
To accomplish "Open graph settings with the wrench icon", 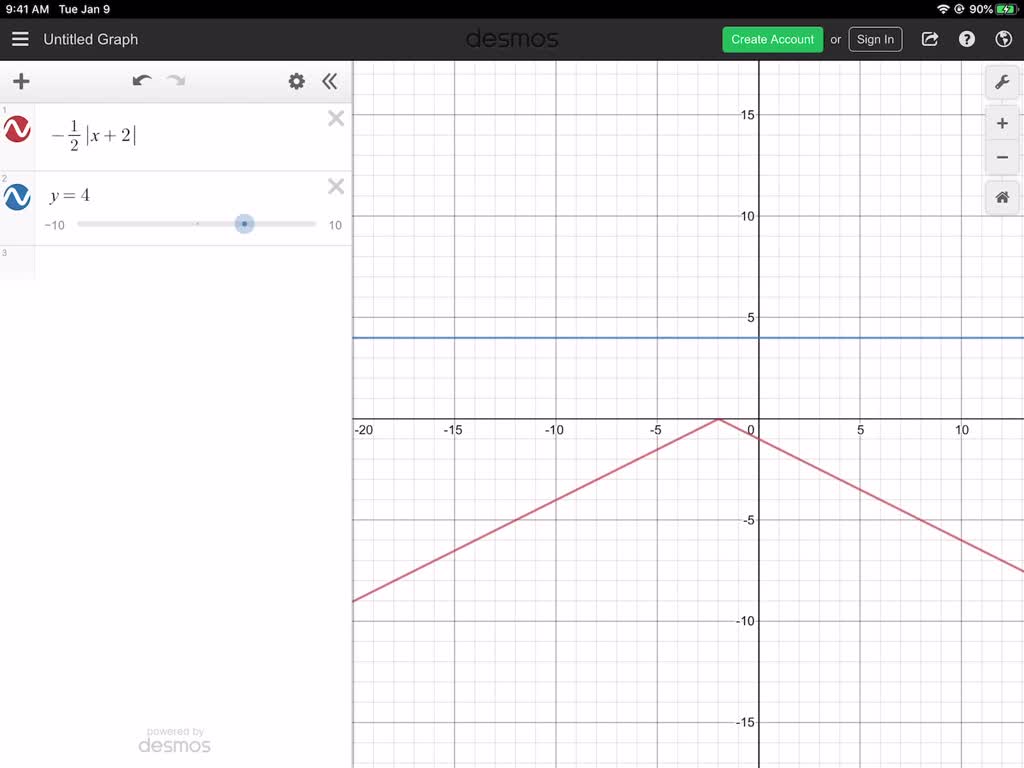I will [x=1002, y=82].
